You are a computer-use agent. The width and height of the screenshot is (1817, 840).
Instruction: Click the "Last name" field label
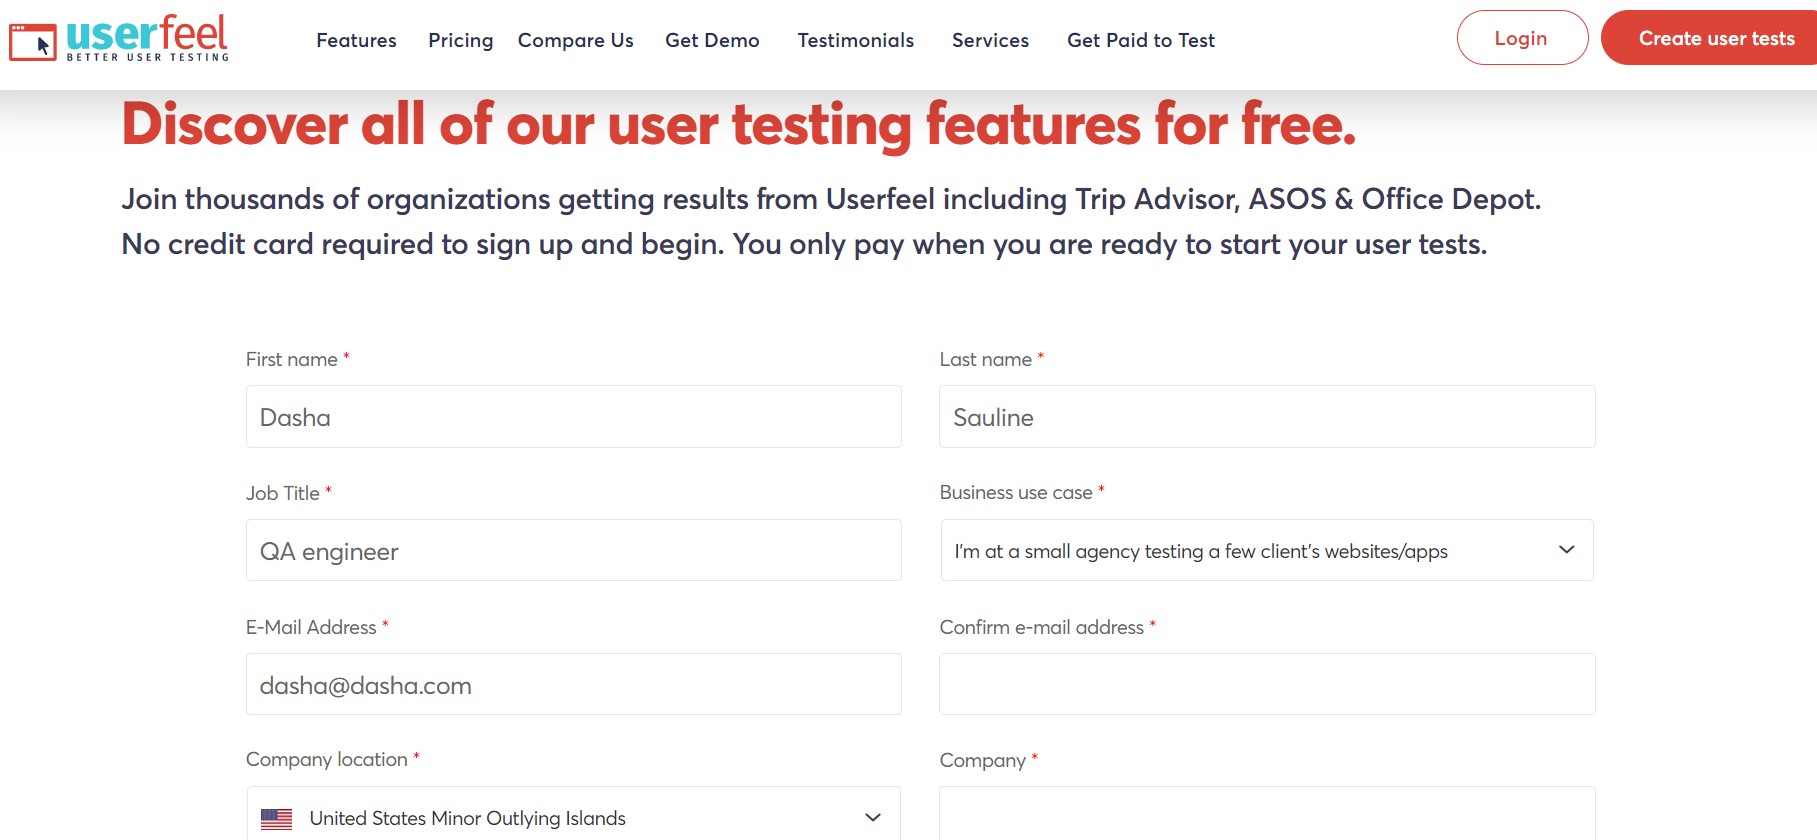click(x=986, y=359)
